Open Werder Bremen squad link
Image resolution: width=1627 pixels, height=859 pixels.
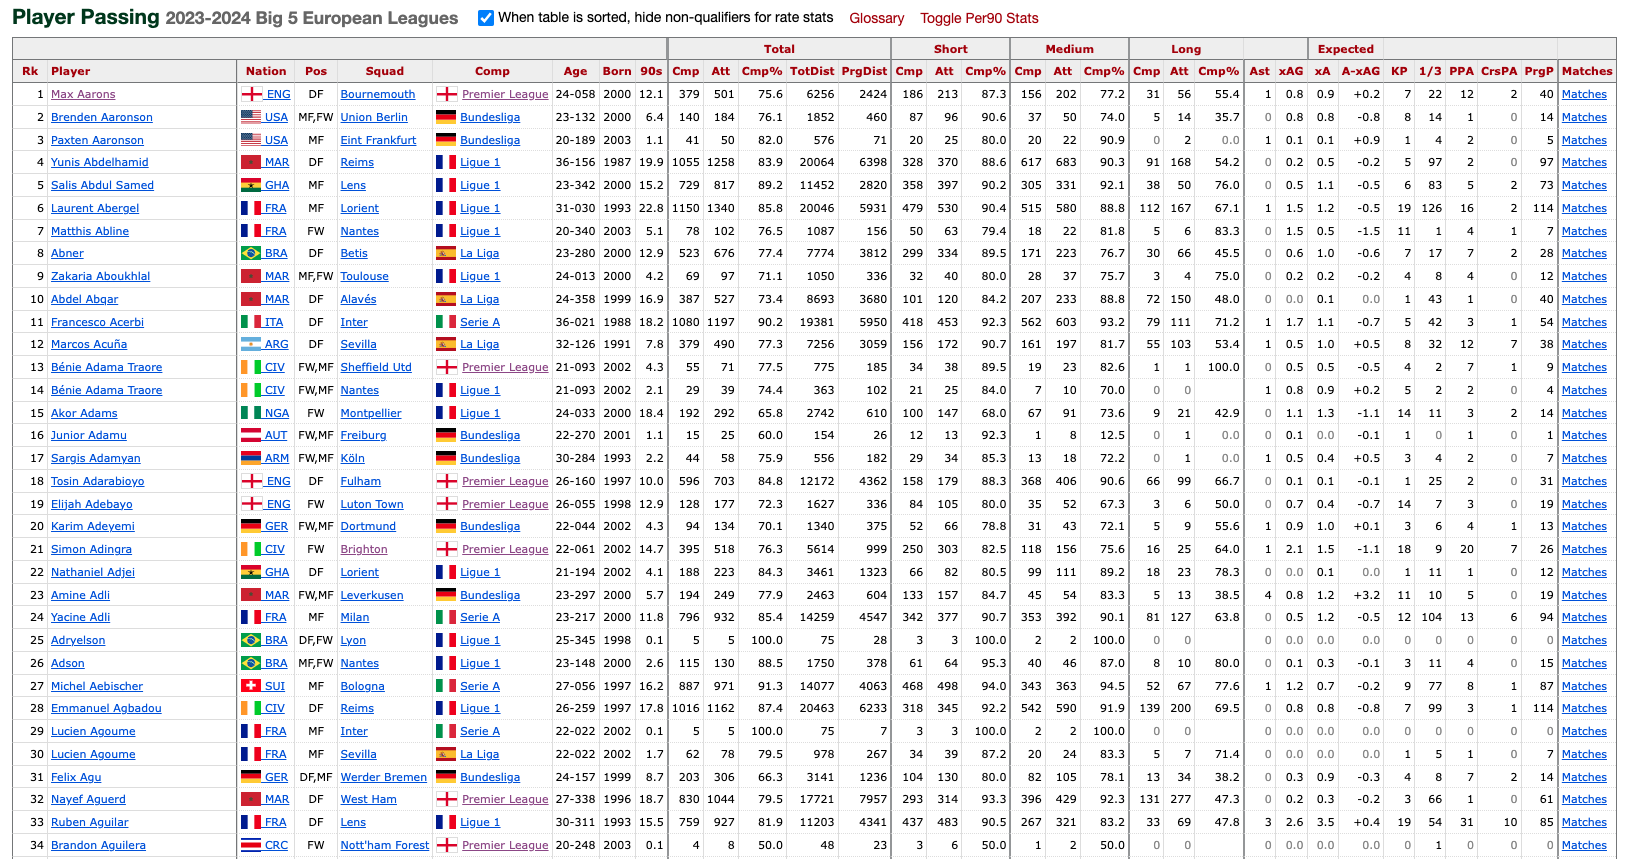384,777
